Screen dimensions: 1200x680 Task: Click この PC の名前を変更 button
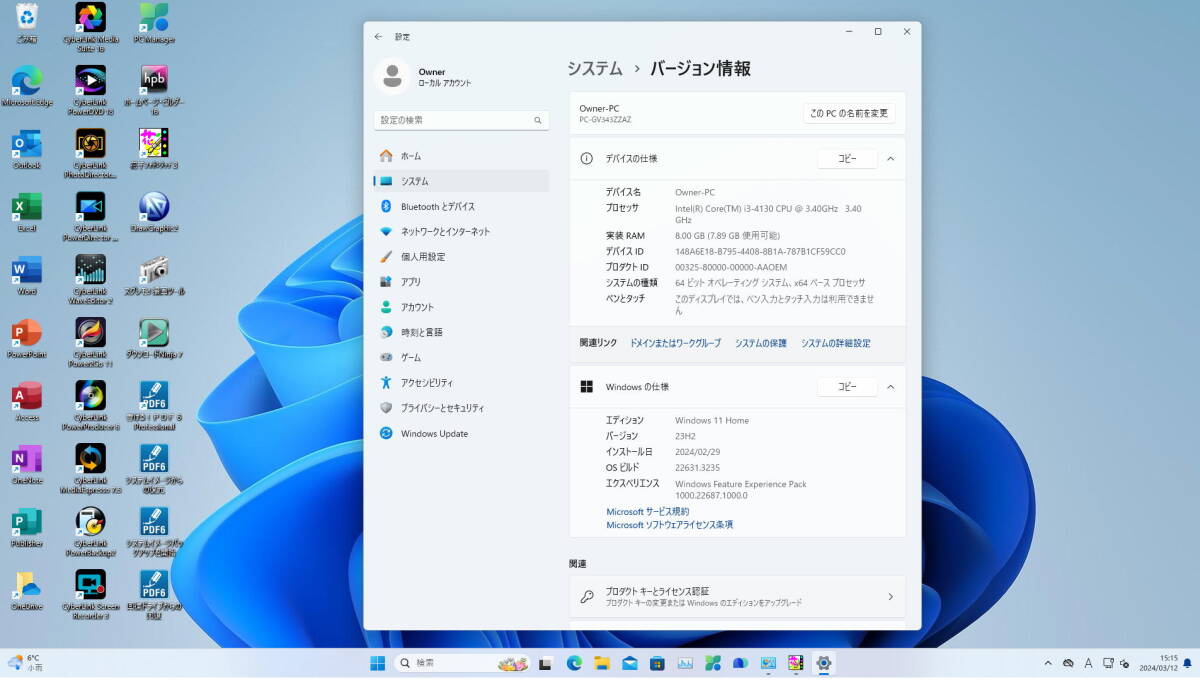(849, 113)
